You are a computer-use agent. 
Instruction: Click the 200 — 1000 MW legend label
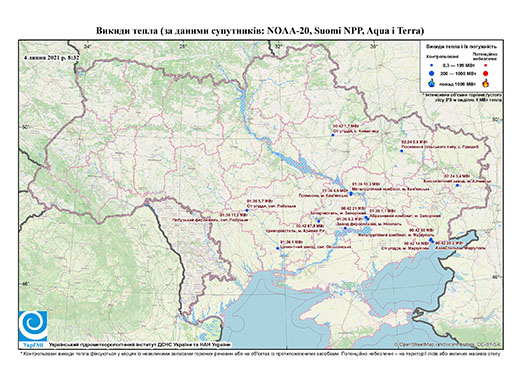(459, 74)
